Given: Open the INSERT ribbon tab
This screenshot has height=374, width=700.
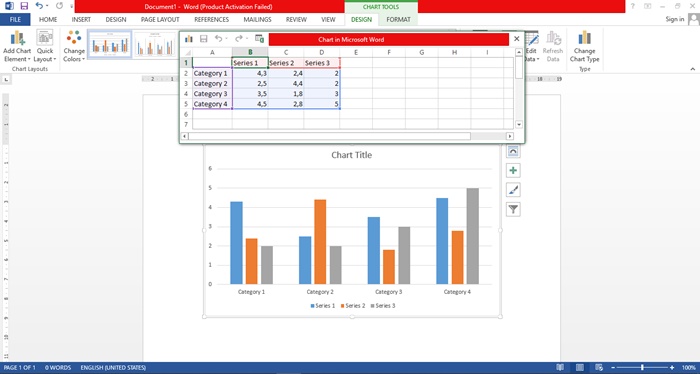Looking at the screenshot, I should [x=81, y=20].
